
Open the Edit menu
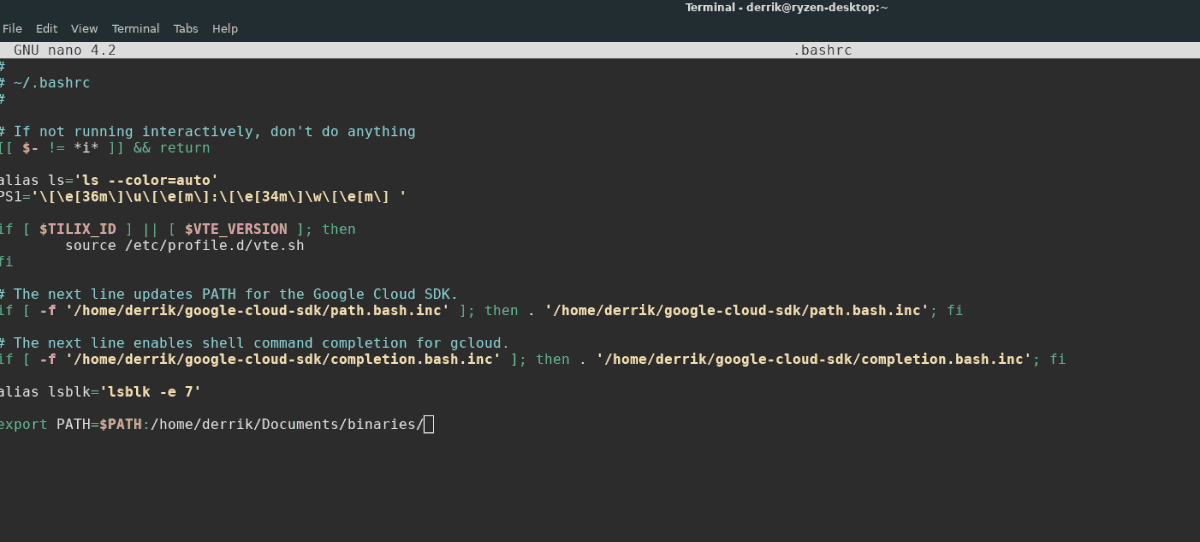pyautogui.click(x=47, y=29)
